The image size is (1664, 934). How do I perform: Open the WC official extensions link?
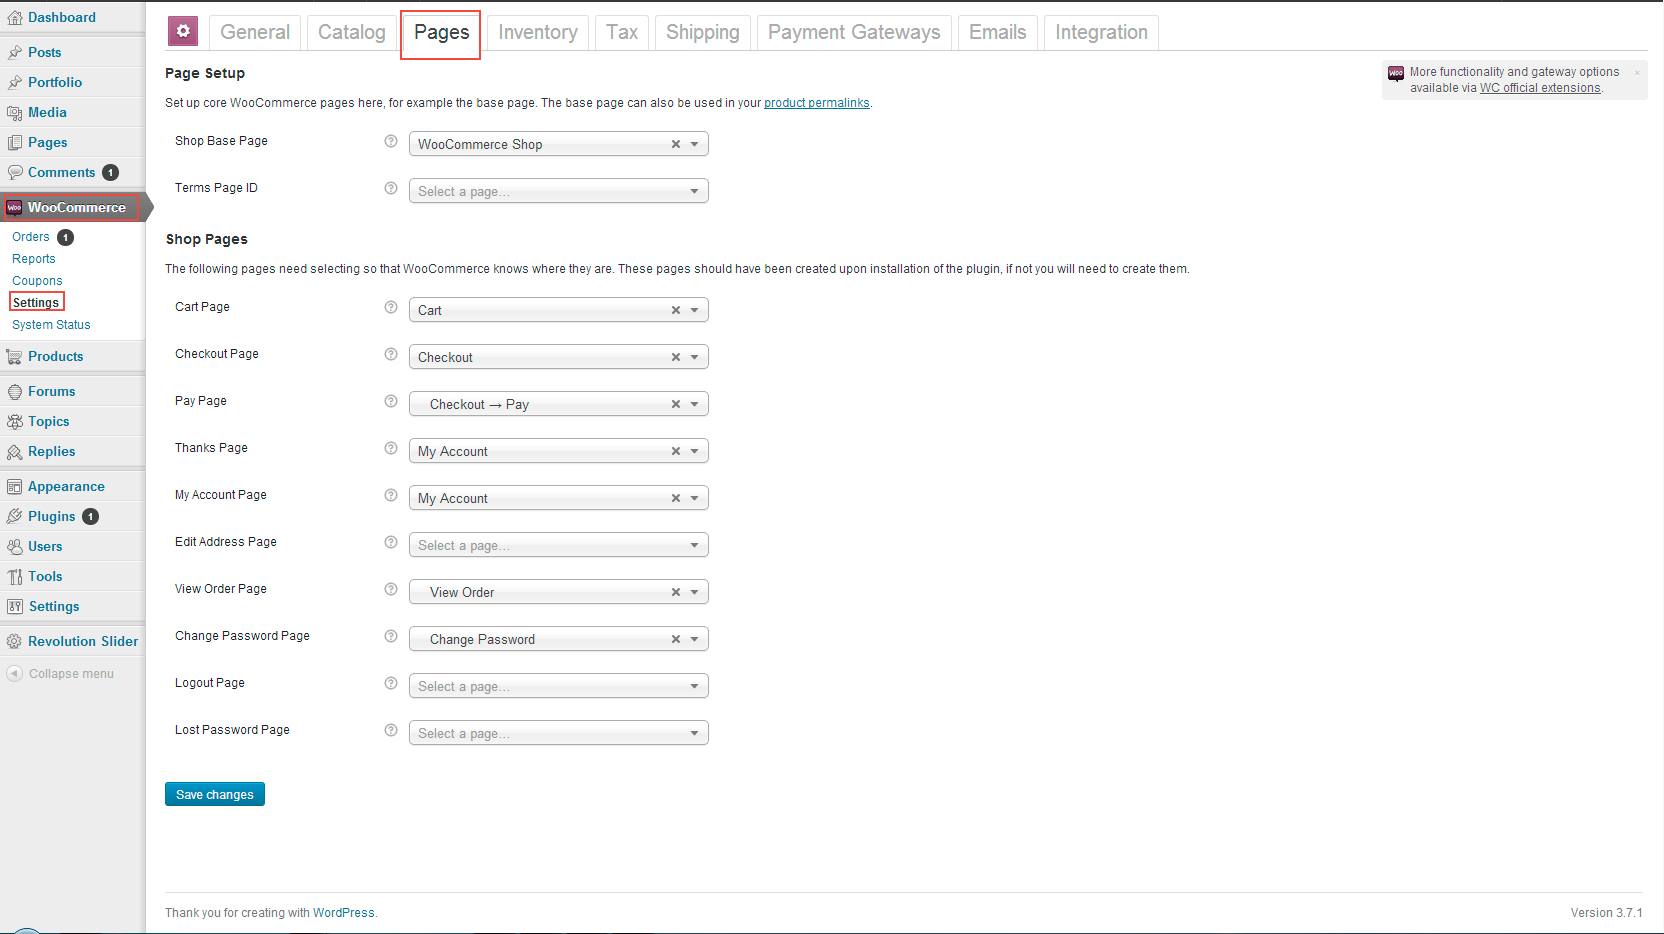1540,88
